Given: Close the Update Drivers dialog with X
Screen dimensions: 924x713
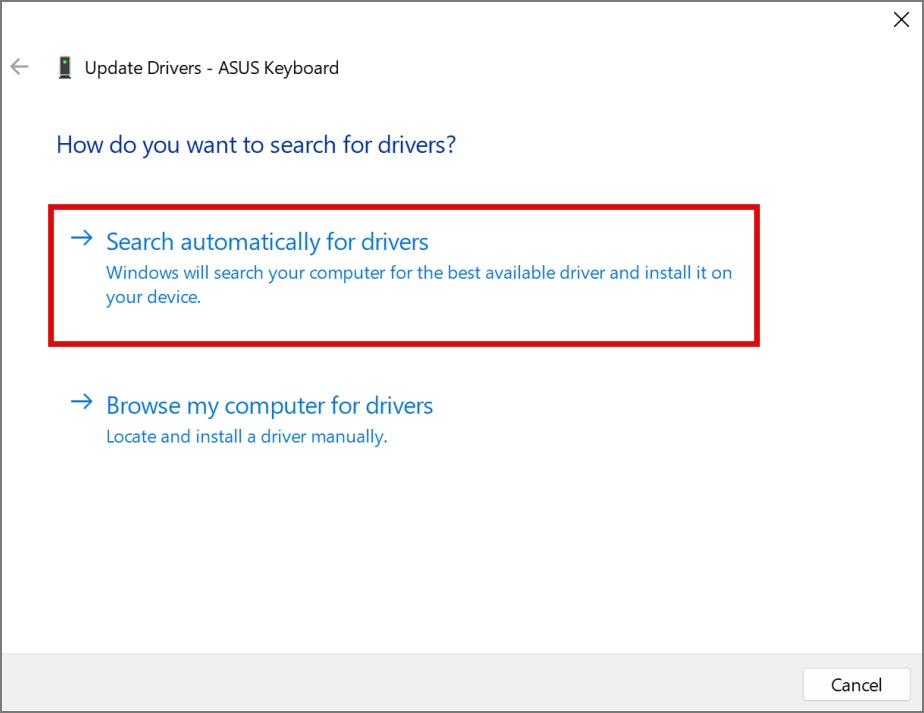Looking at the screenshot, I should coord(901,19).
